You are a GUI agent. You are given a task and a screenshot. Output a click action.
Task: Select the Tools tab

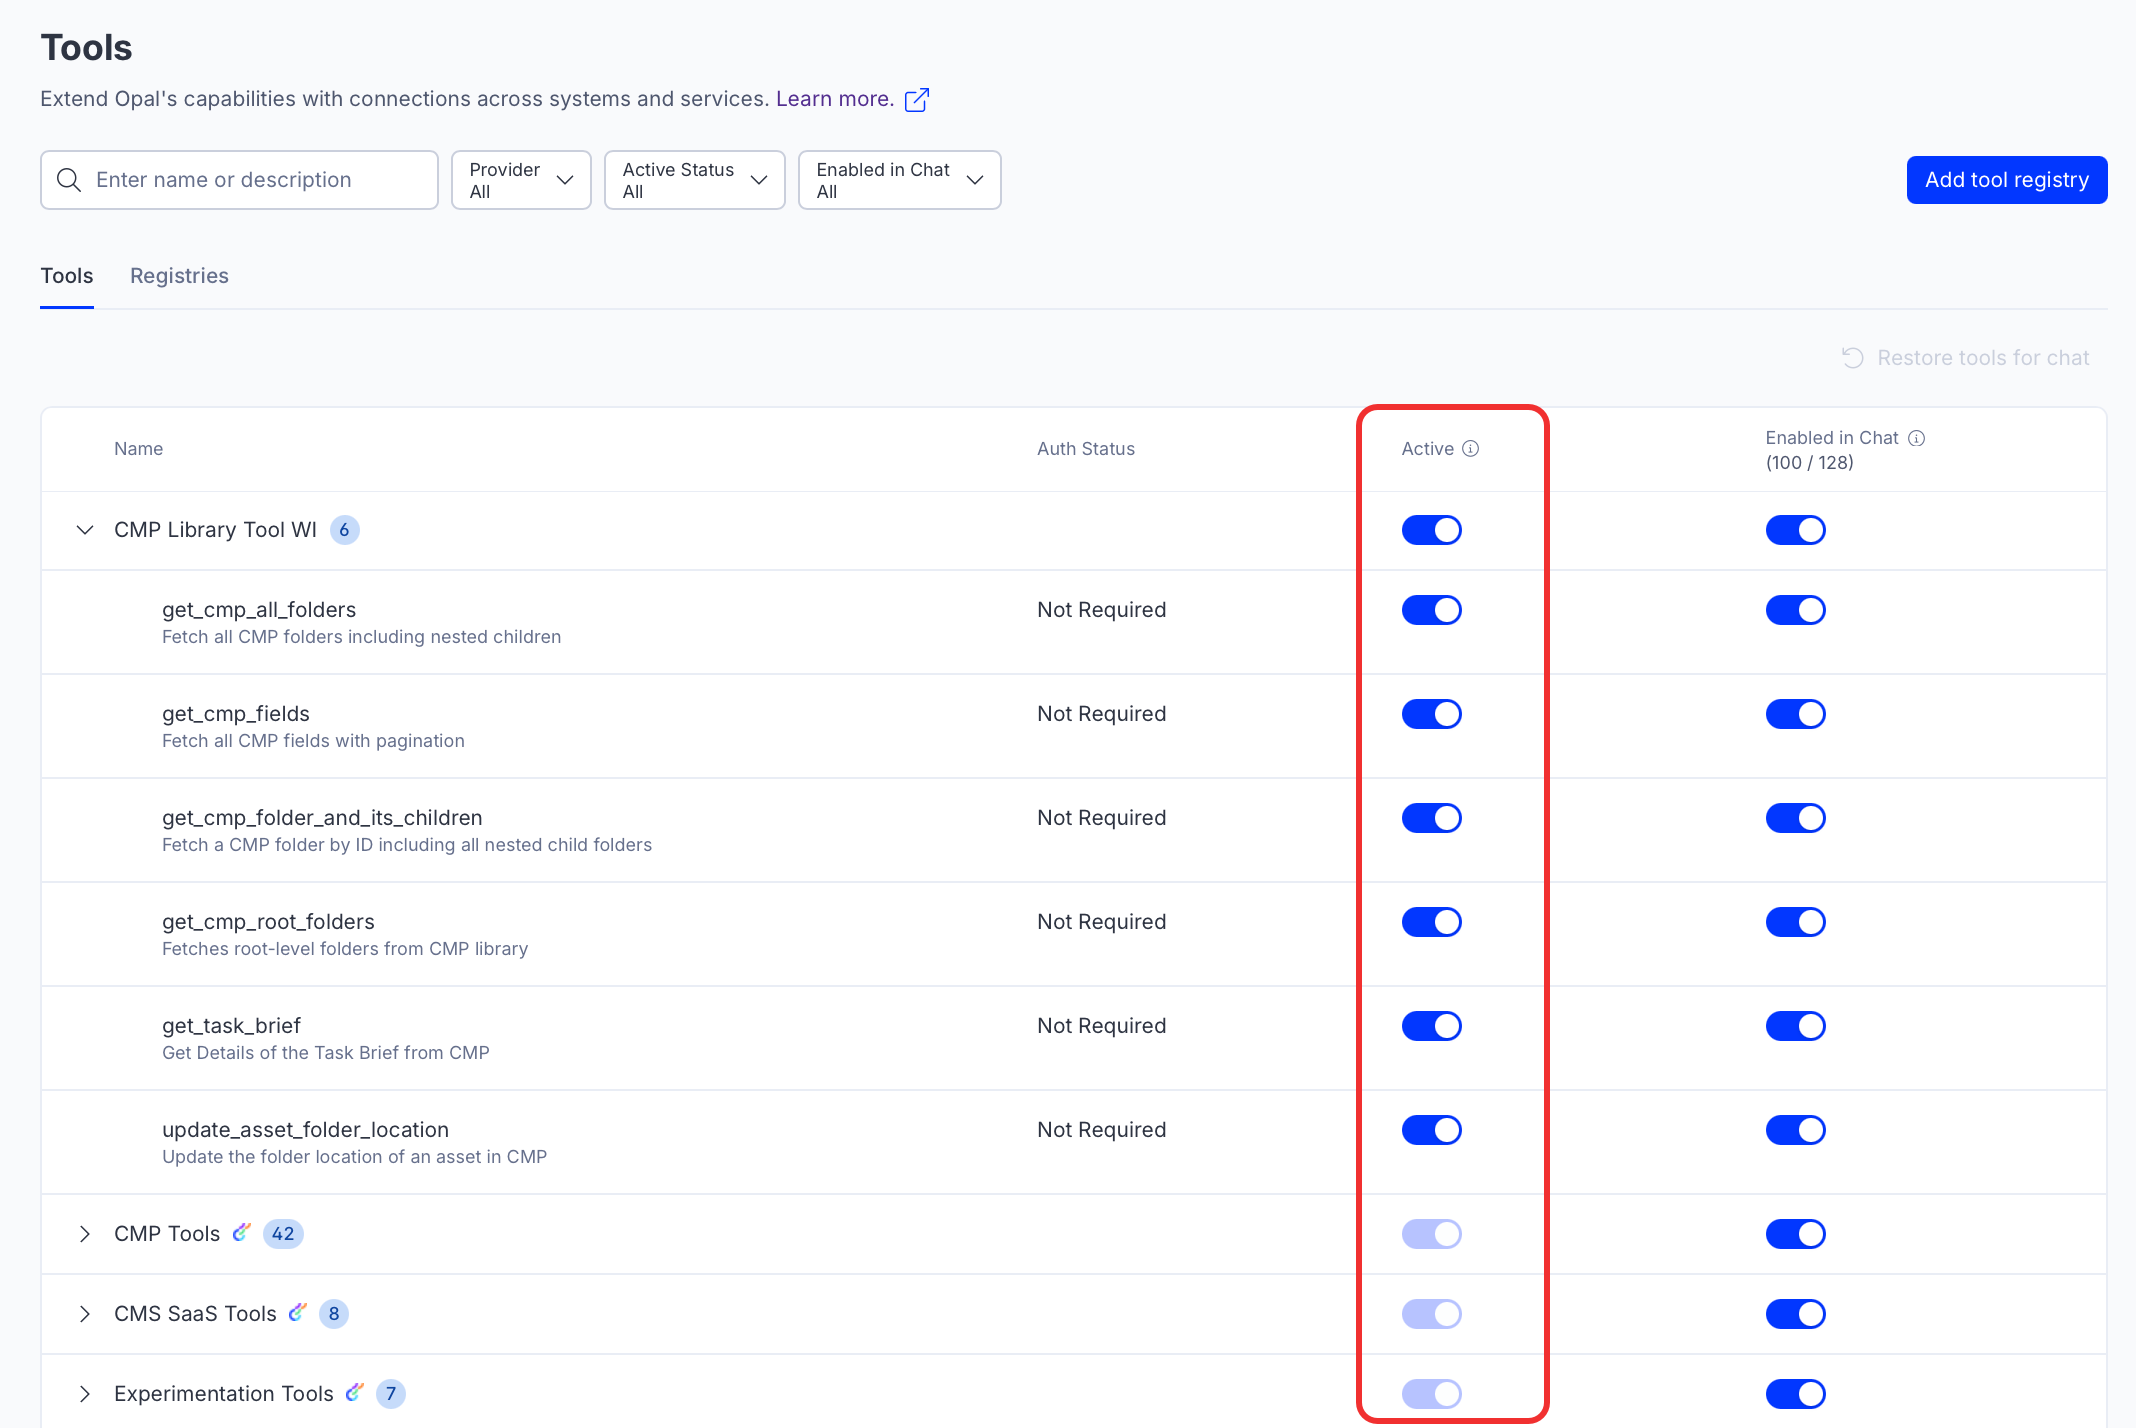pos(67,276)
